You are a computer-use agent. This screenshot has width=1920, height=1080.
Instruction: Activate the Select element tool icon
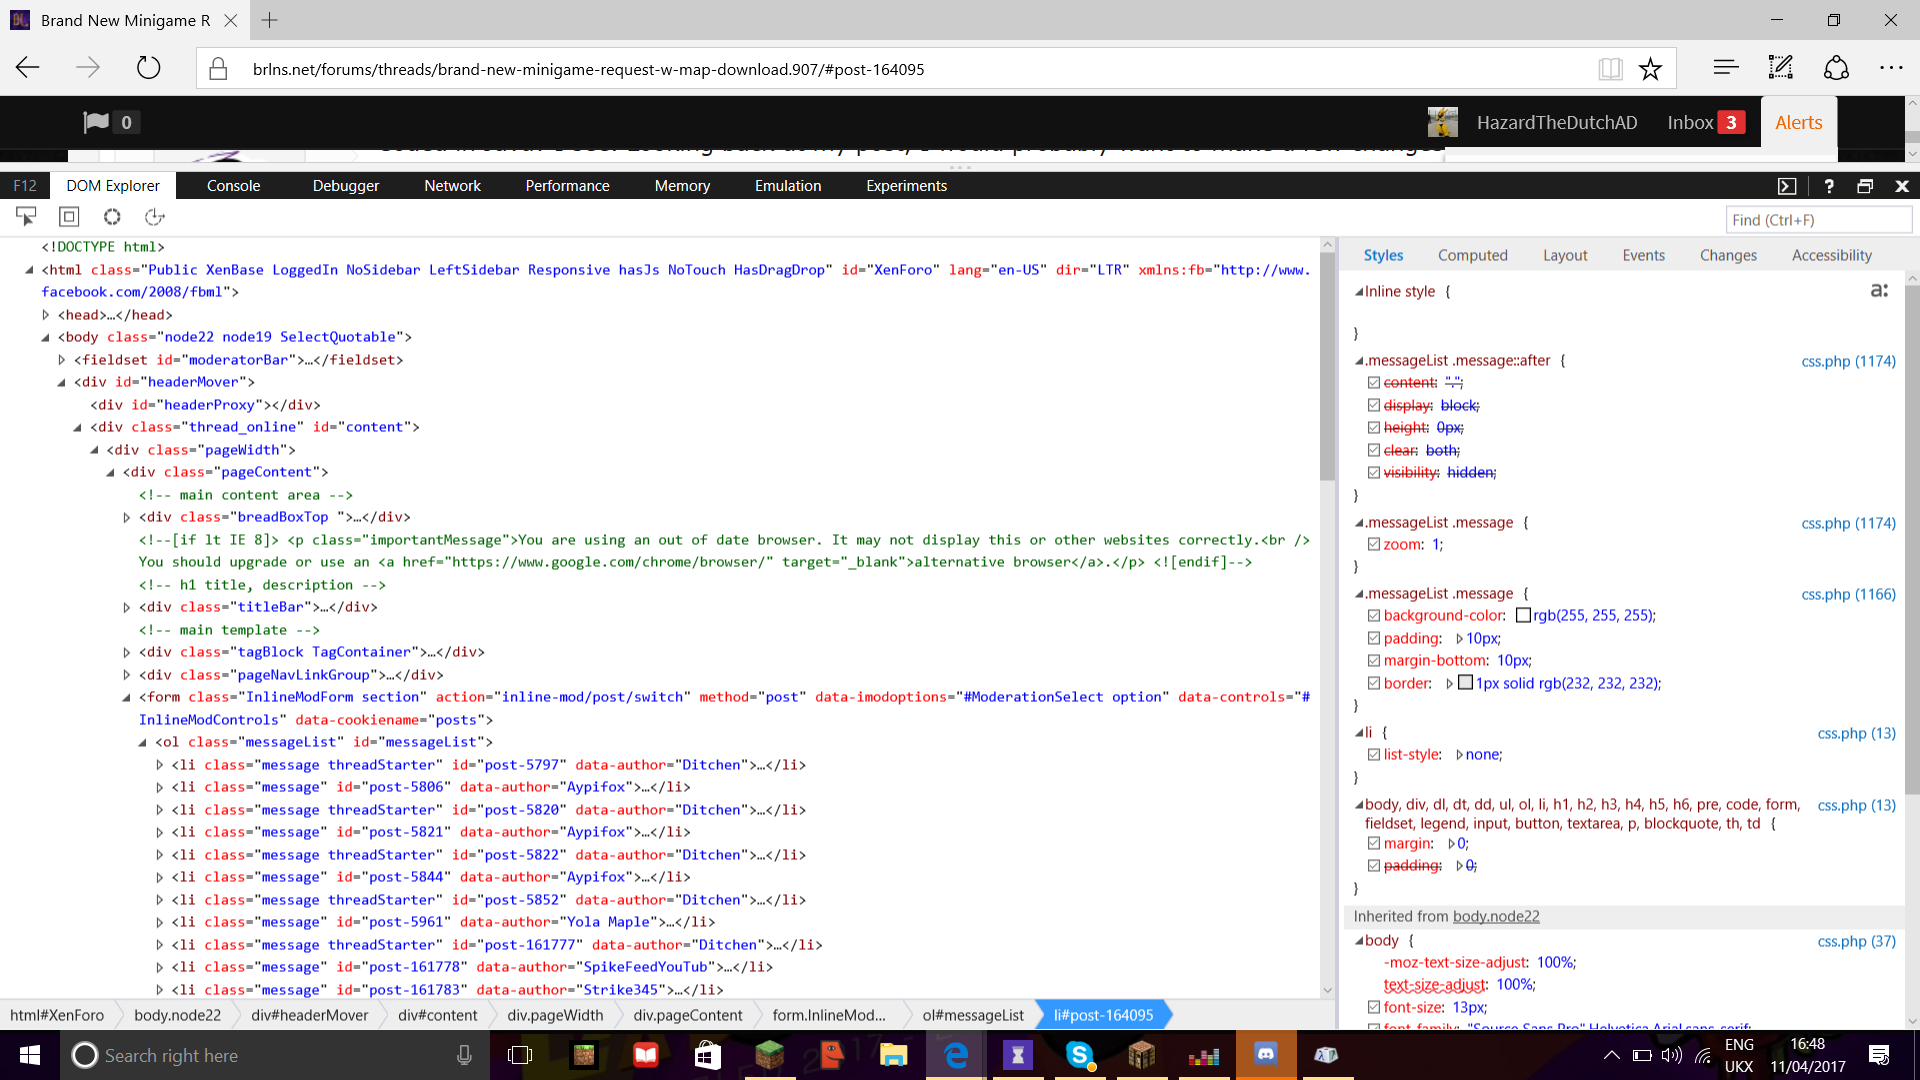26,216
